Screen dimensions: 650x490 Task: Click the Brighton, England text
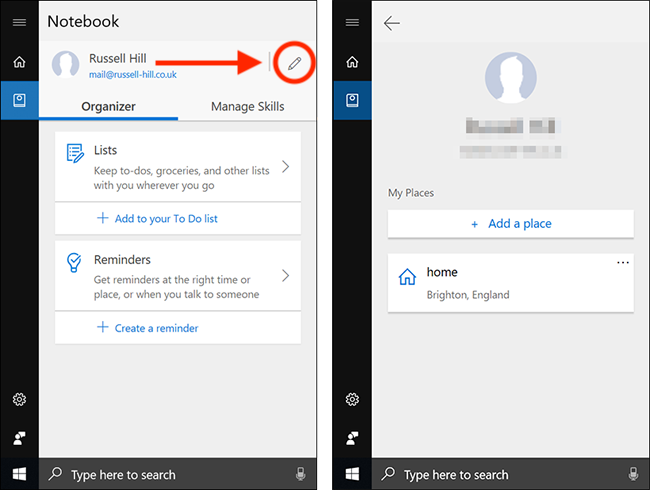[x=468, y=295]
